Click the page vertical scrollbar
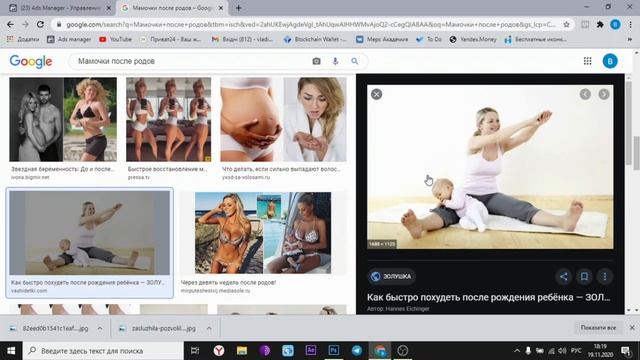The width and height of the screenshot is (640, 360). coord(636,153)
